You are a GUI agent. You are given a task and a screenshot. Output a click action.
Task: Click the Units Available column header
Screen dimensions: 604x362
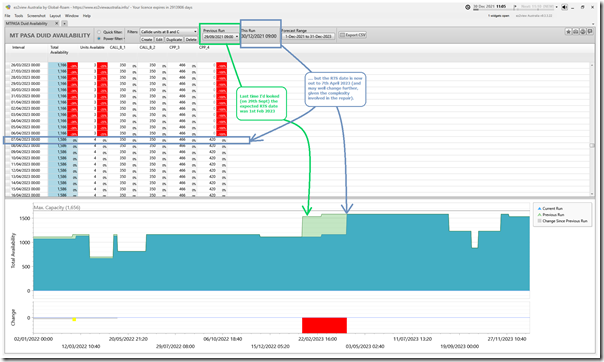click(x=92, y=47)
